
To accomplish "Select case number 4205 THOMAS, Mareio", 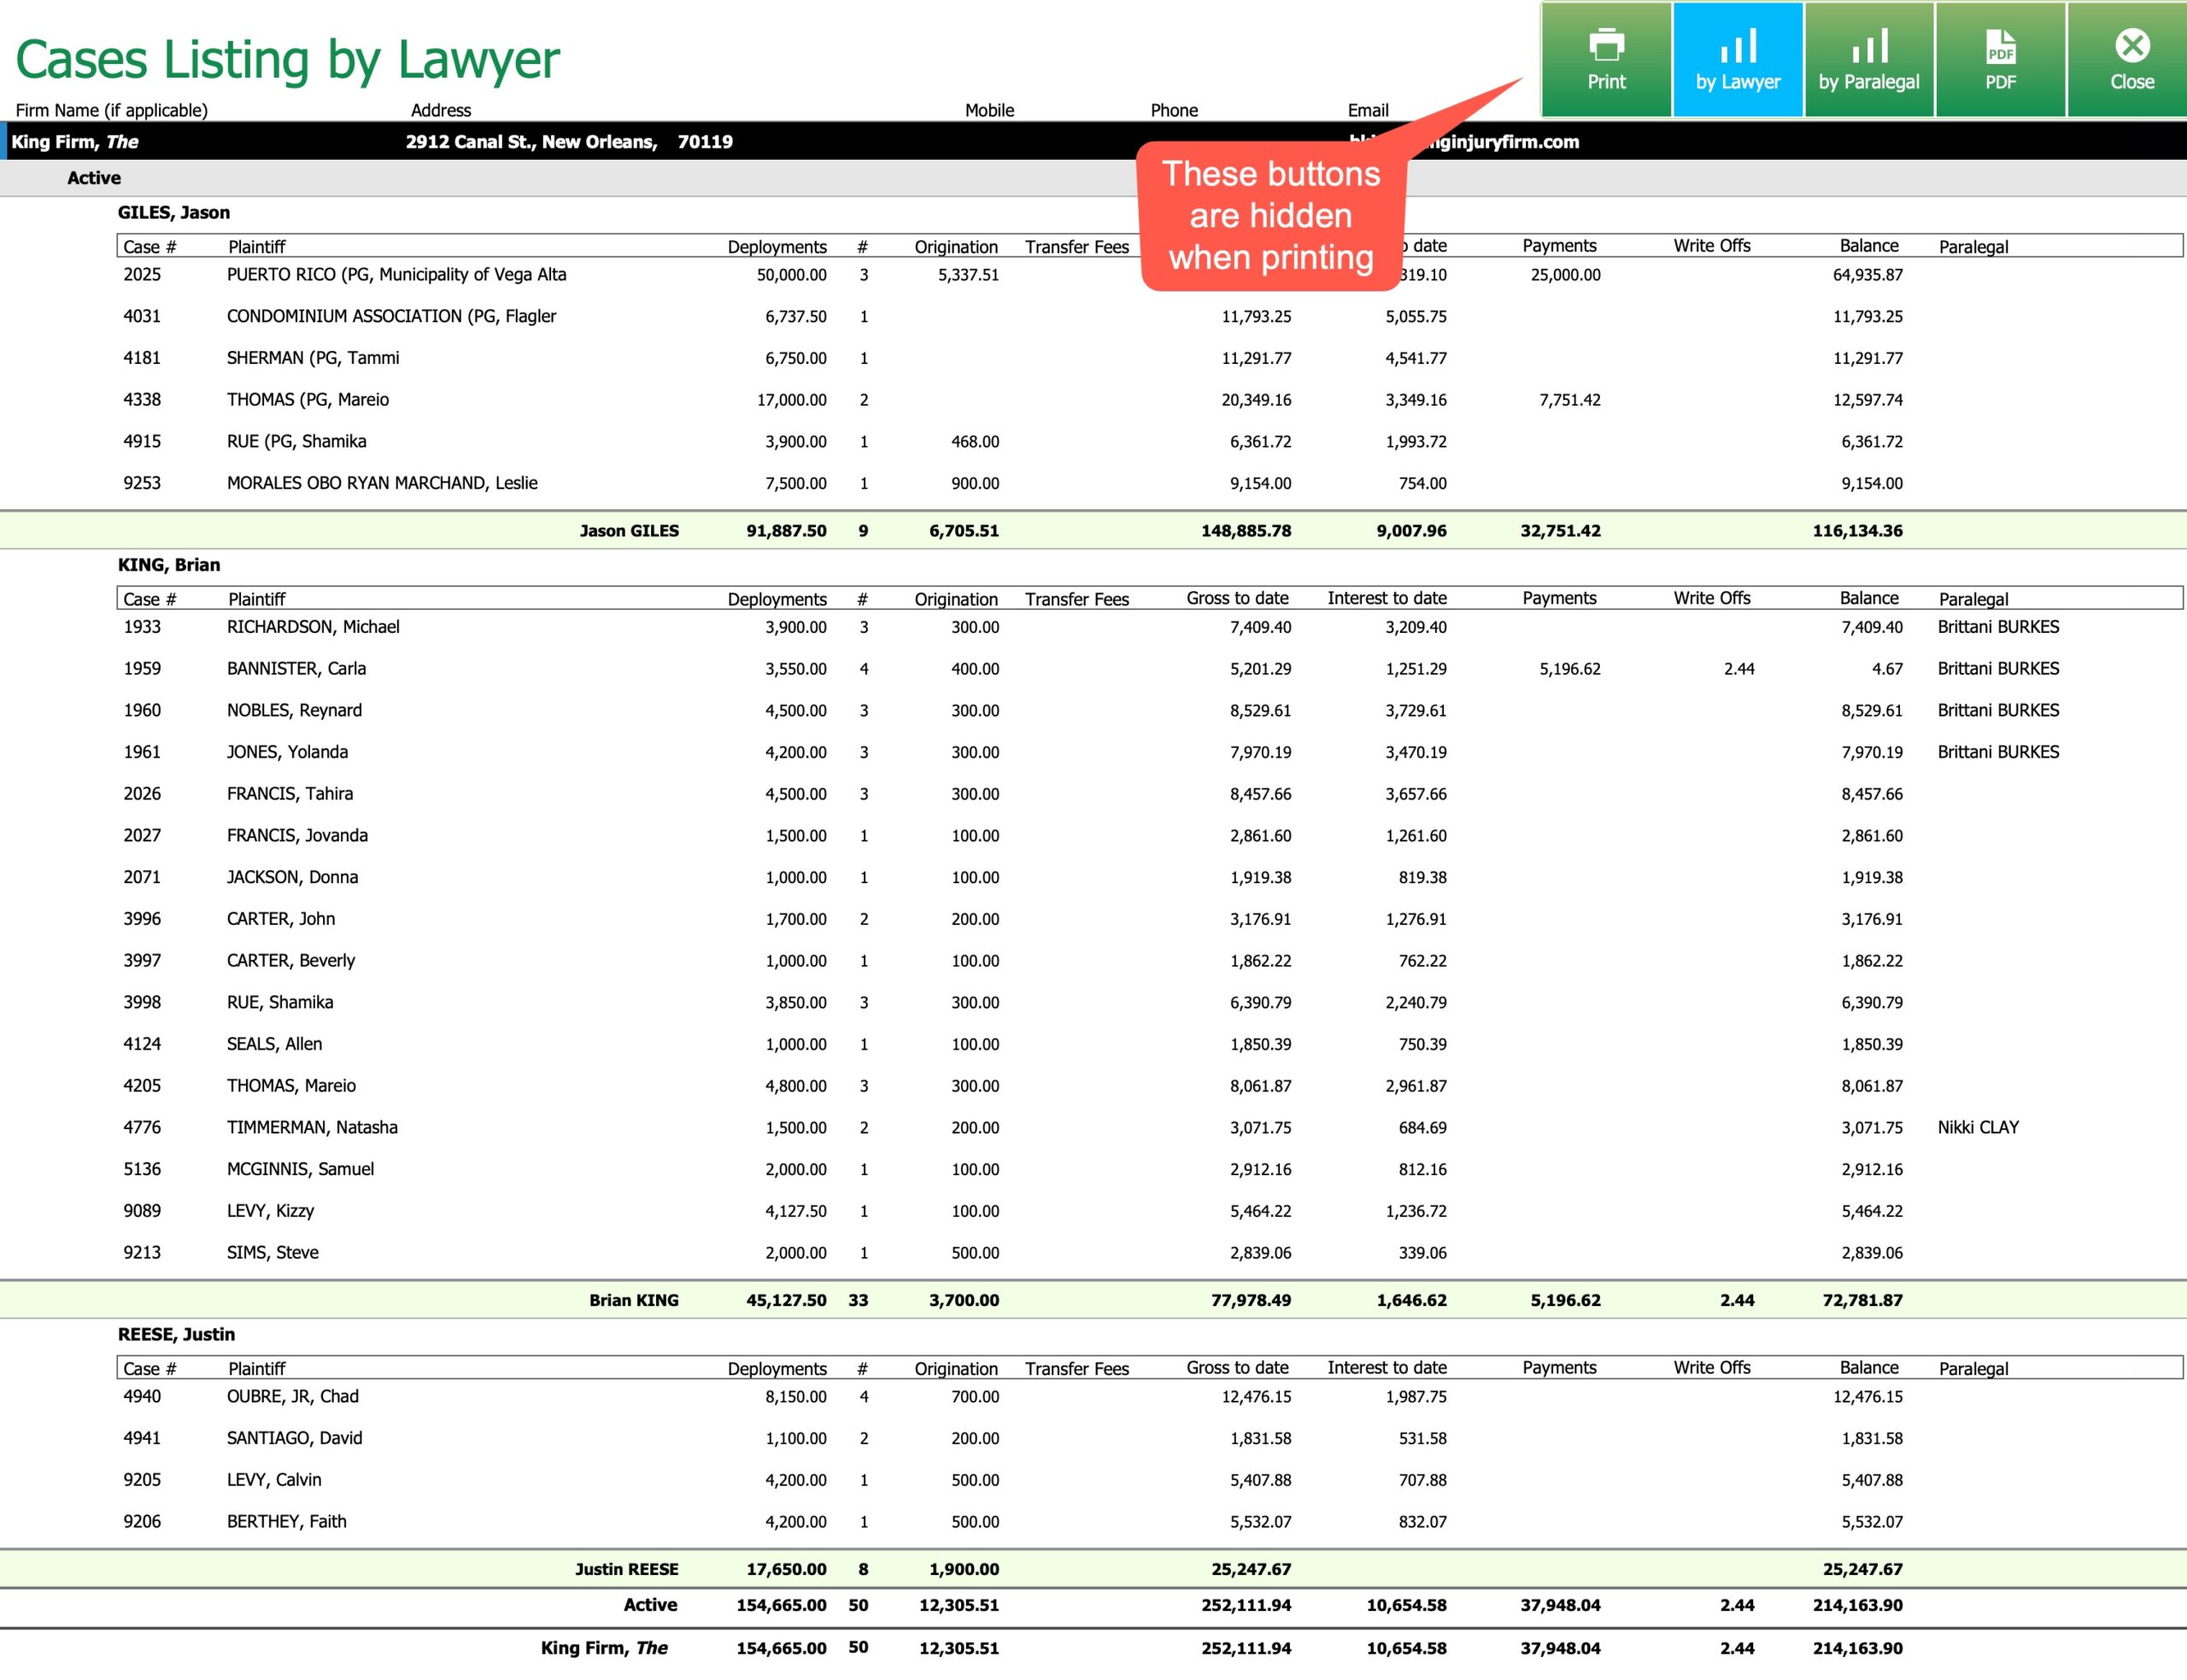I will (142, 1086).
